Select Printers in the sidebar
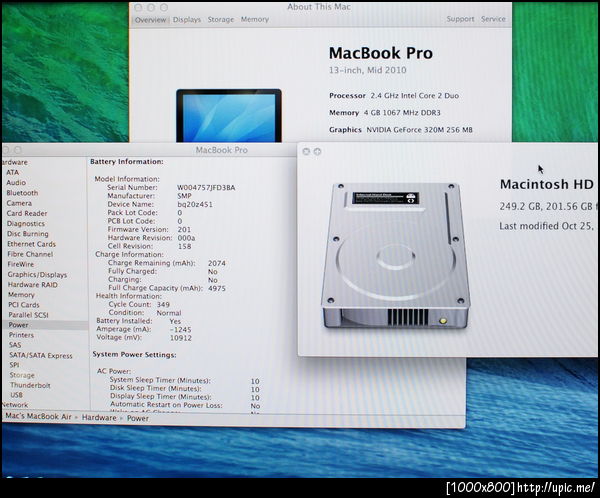This screenshot has height=498, width=600. [21, 335]
